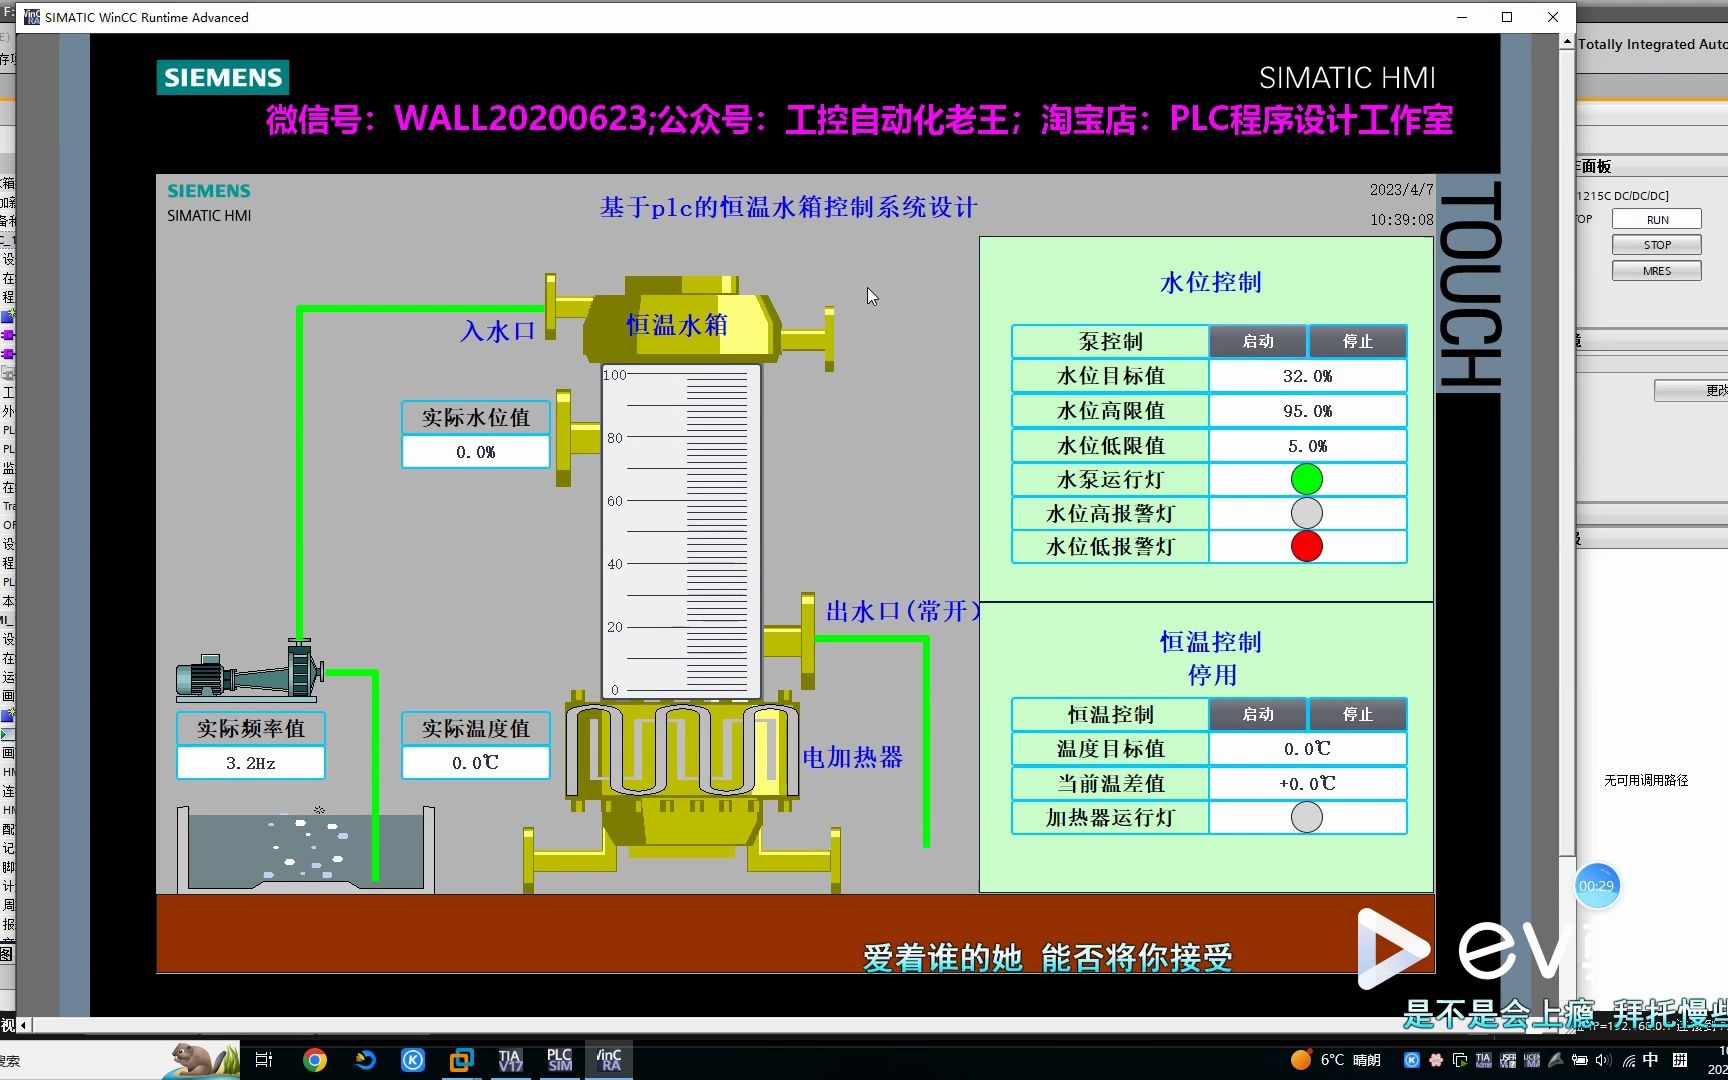Open the blue K application on taskbar
Image resolution: width=1728 pixels, height=1080 pixels.
pos(413,1060)
